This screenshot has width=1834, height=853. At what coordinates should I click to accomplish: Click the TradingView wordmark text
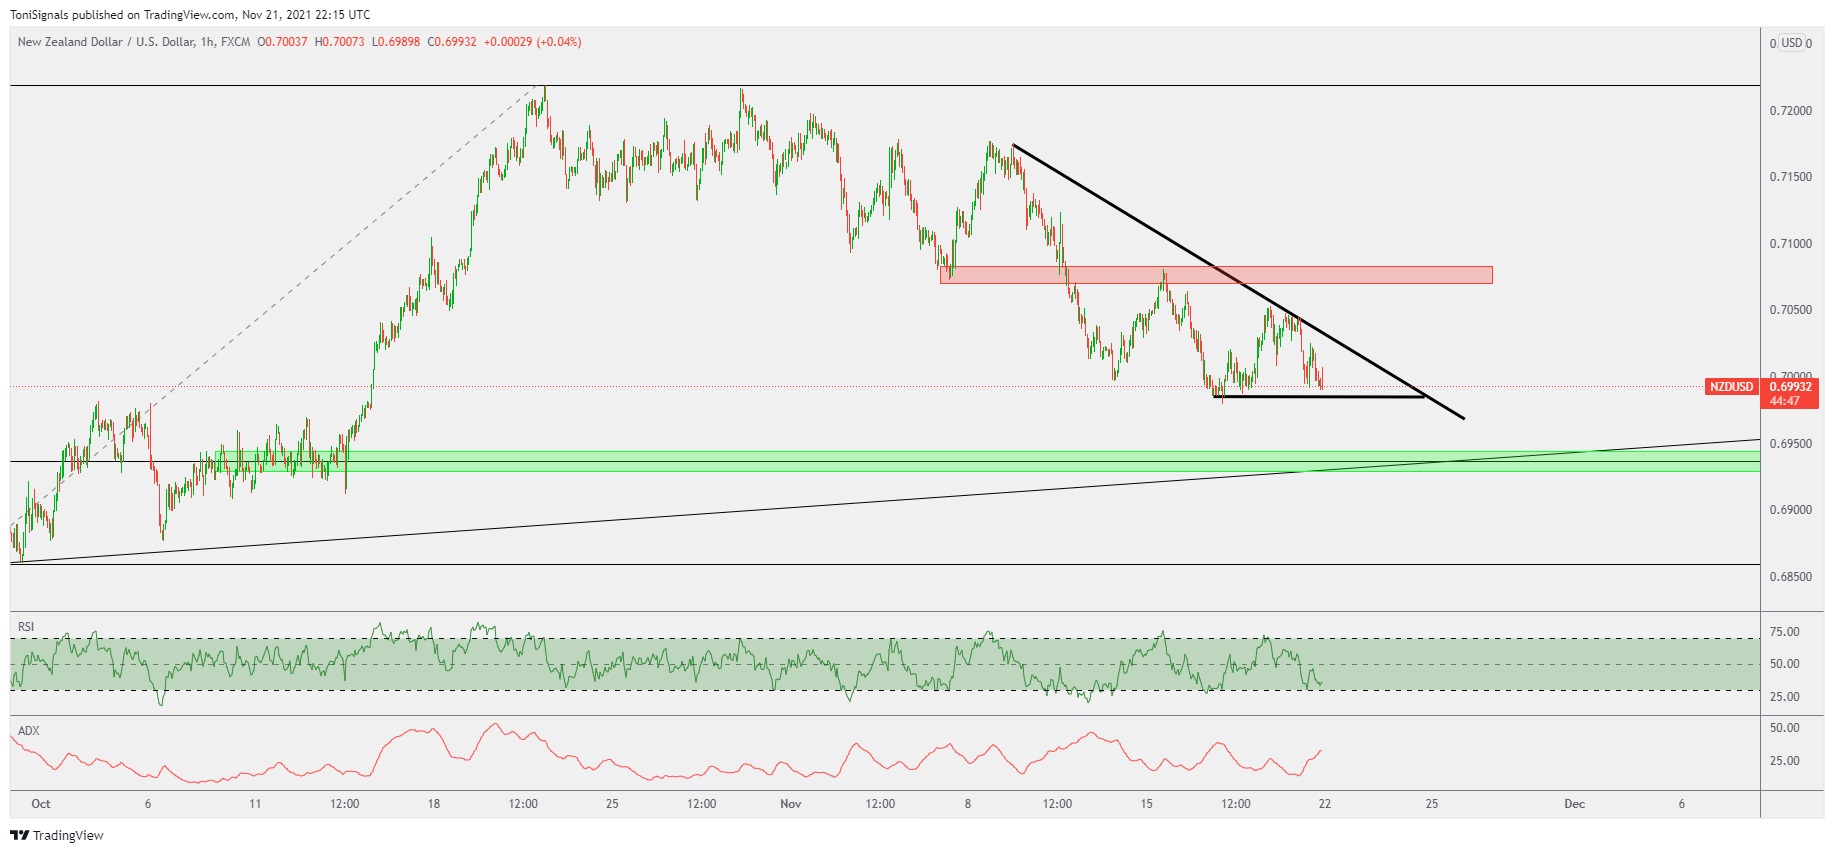tap(68, 836)
